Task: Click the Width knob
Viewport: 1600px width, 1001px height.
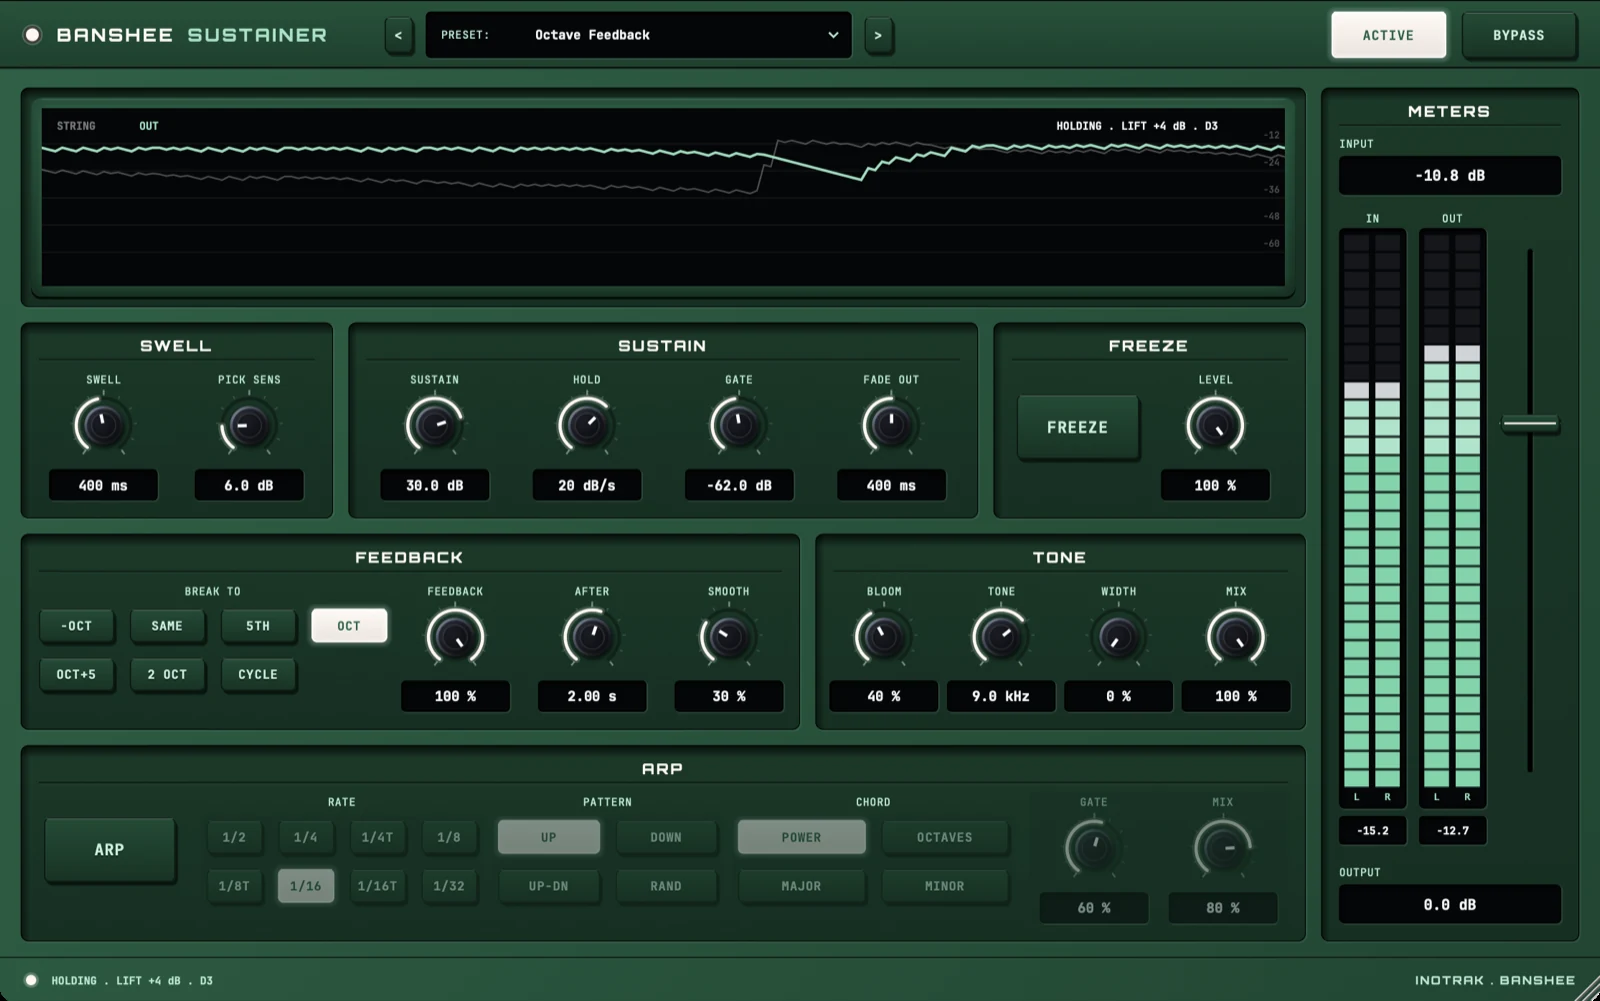Action: point(1118,637)
